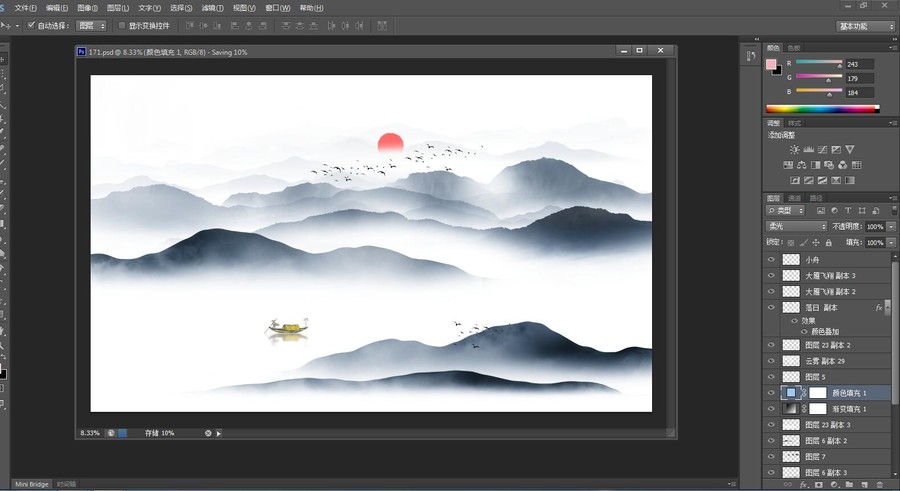Open the 柔光 blend mode dropdown

796,226
